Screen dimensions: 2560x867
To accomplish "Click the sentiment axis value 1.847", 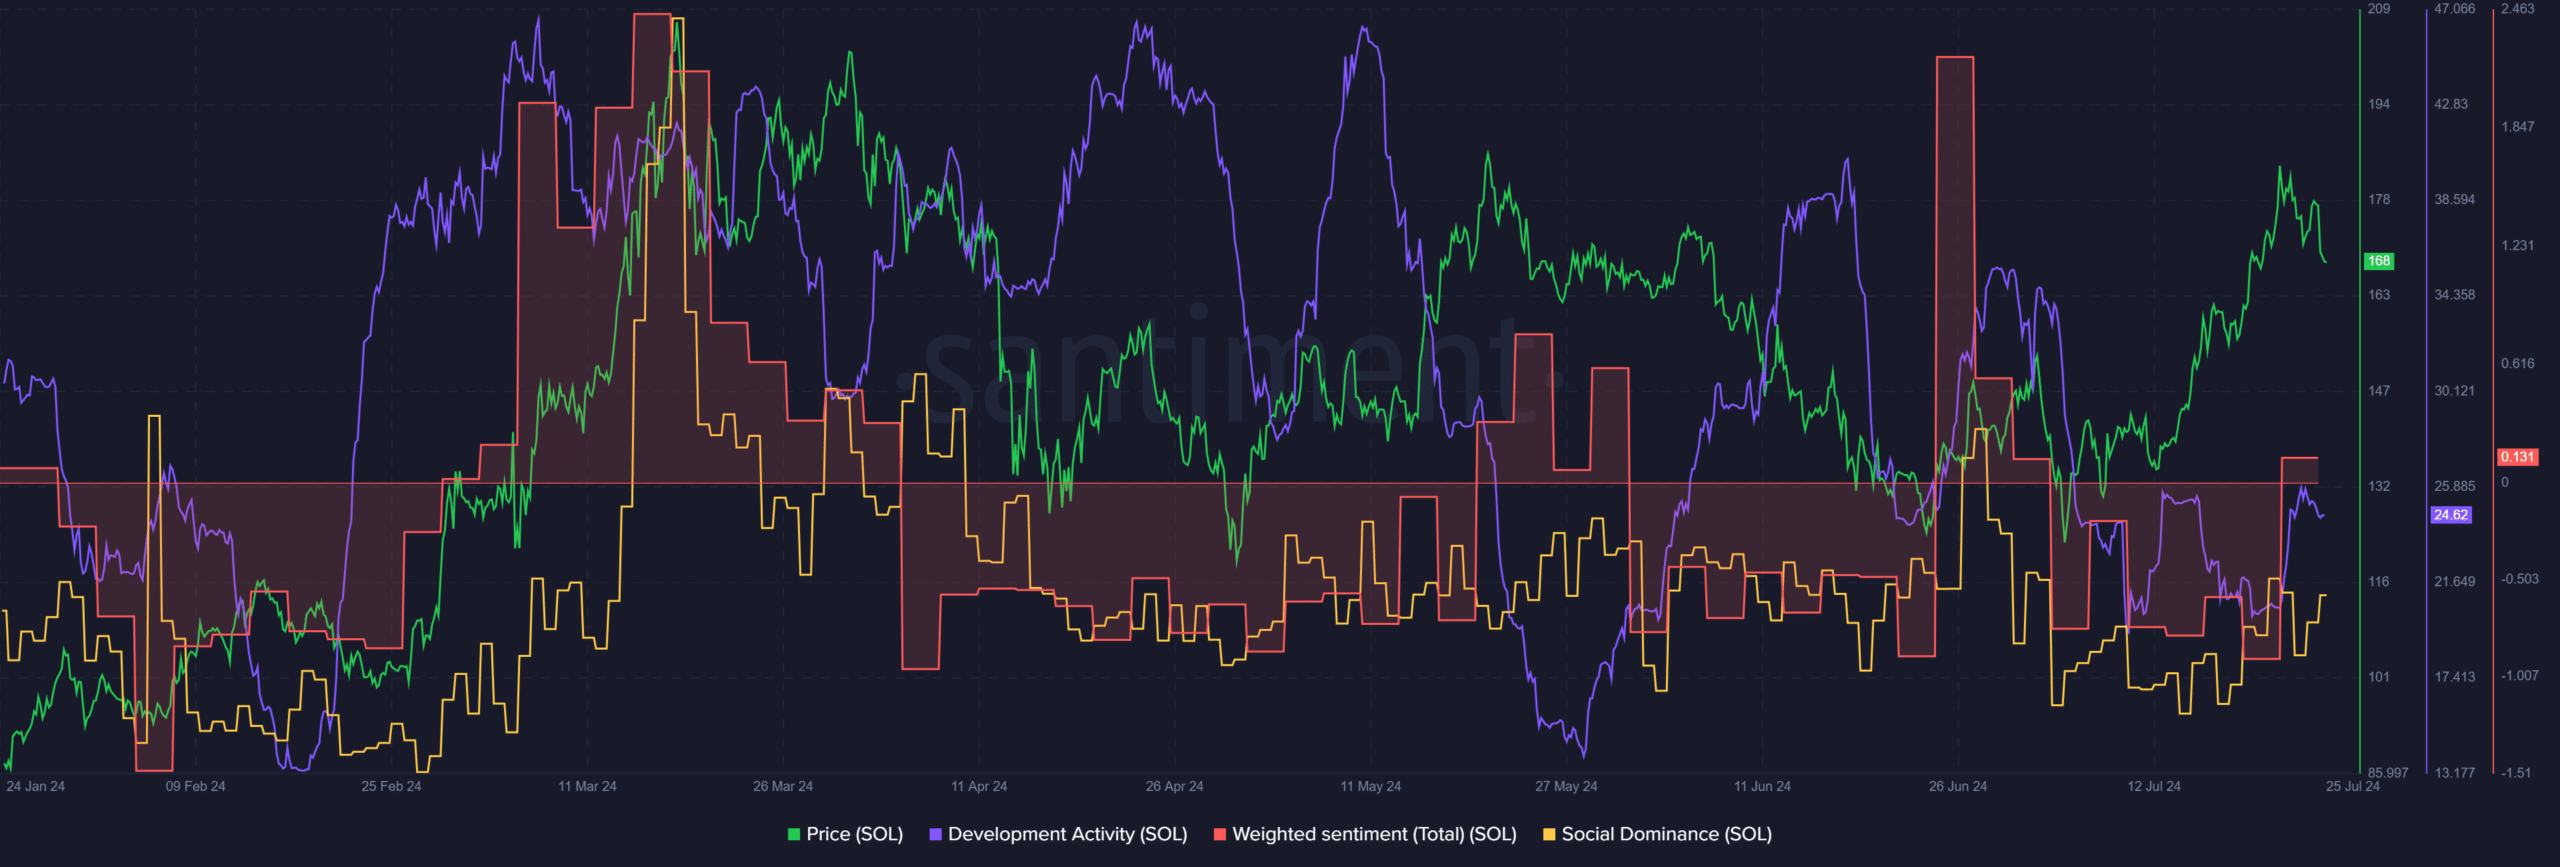I will pyautogui.click(x=2518, y=127).
